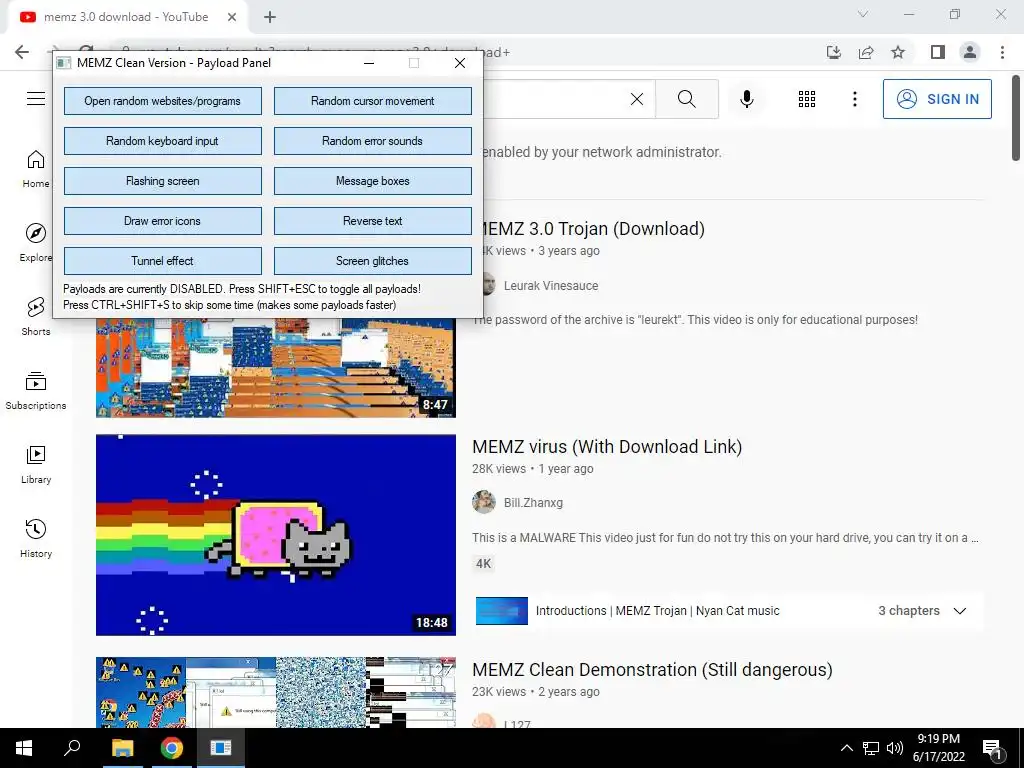Click Chrome icon in taskbar
The image size is (1024, 768).
coord(172,748)
